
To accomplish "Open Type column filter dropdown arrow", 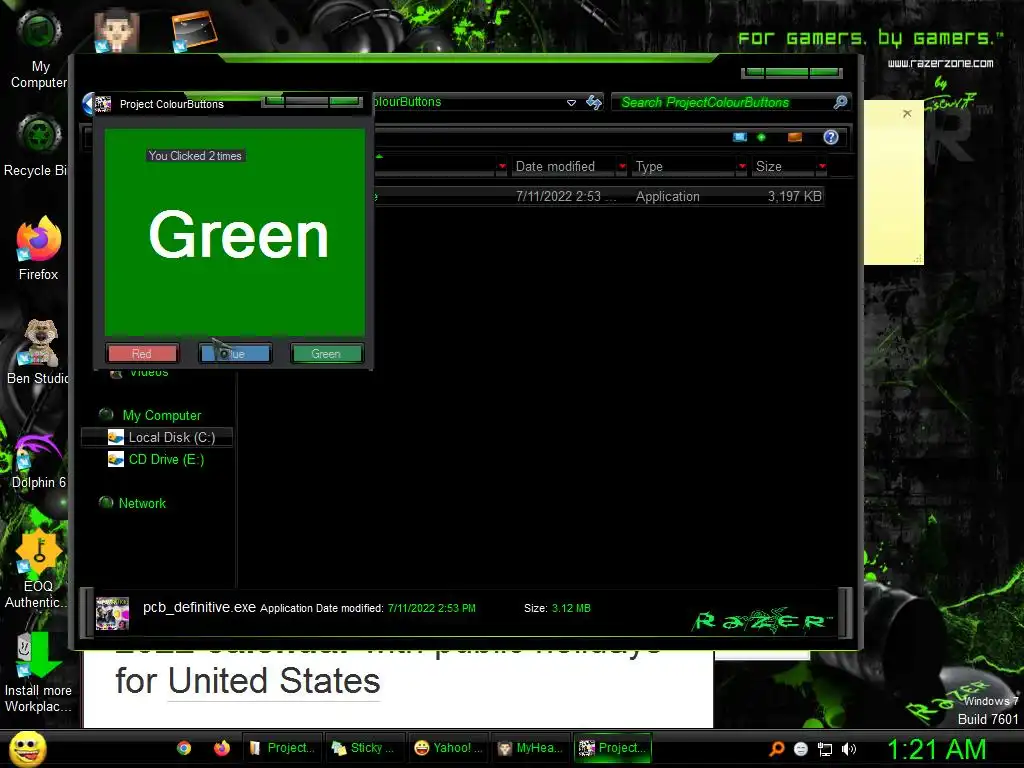I will (x=741, y=167).
